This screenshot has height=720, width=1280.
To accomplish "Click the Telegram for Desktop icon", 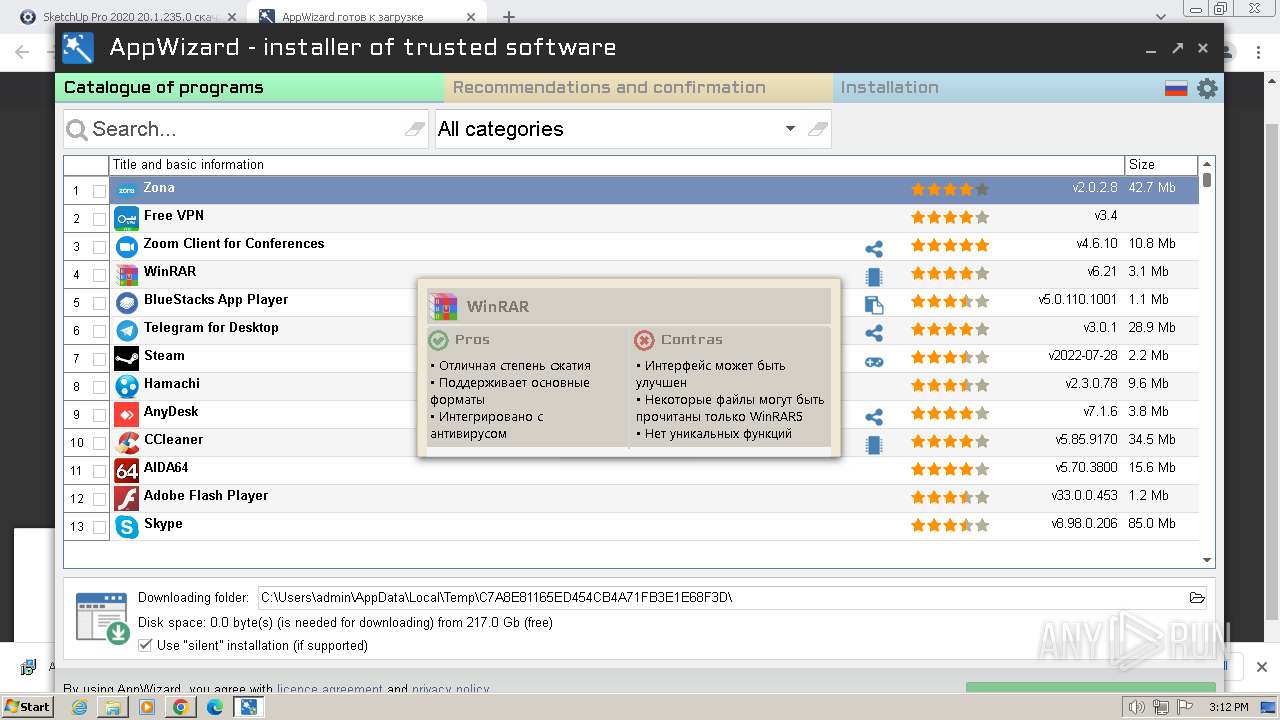I will click(127, 330).
